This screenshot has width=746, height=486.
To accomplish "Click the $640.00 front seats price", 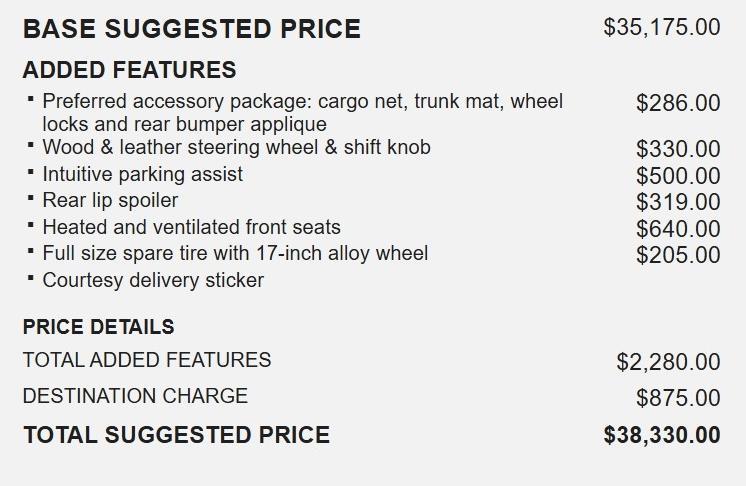I will click(677, 229).
